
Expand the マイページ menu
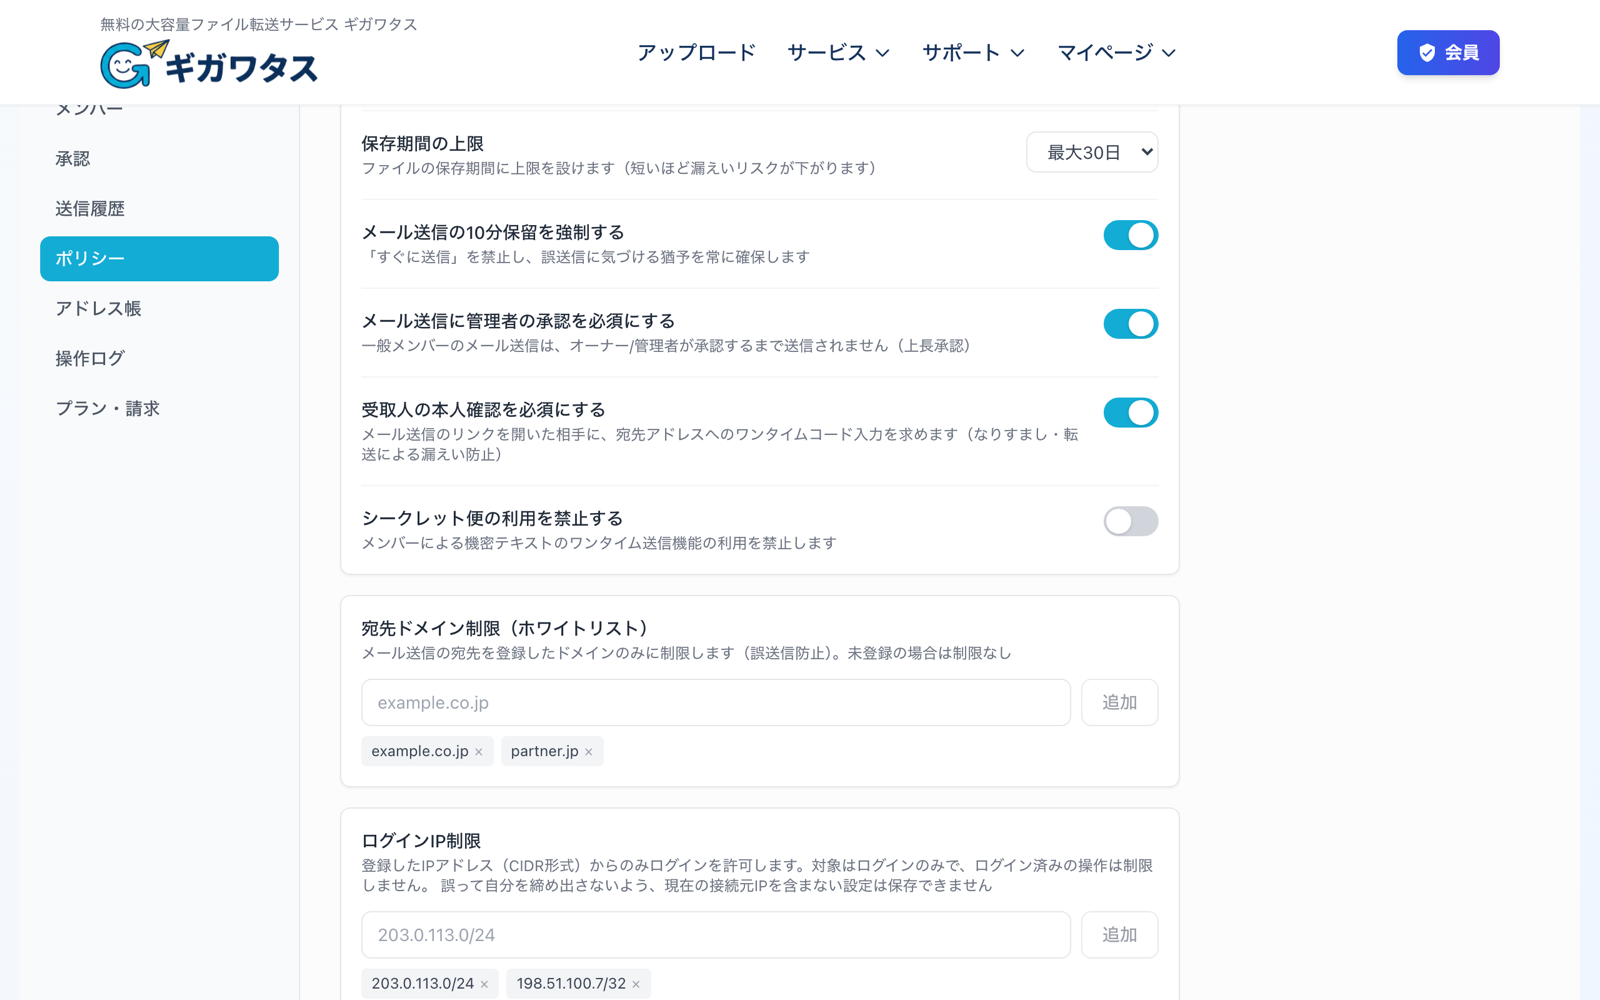[1116, 52]
